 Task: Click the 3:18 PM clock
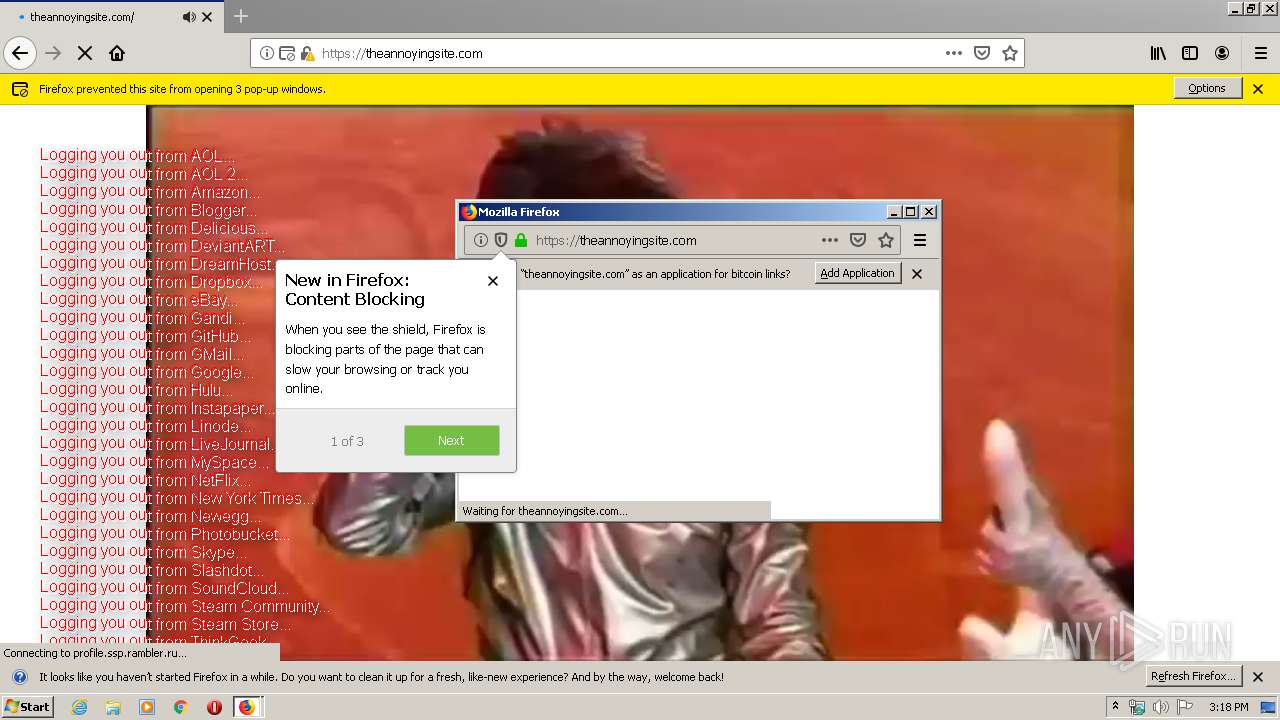(x=1228, y=707)
